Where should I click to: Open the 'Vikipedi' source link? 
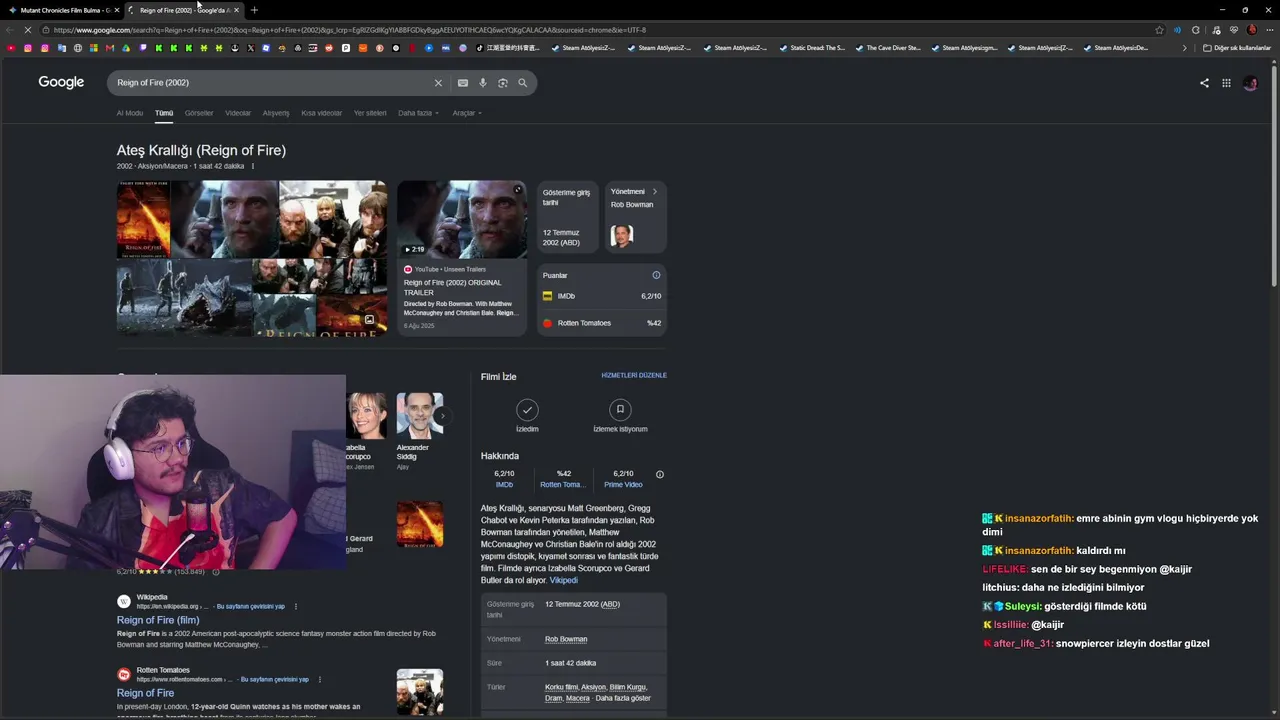pos(563,580)
